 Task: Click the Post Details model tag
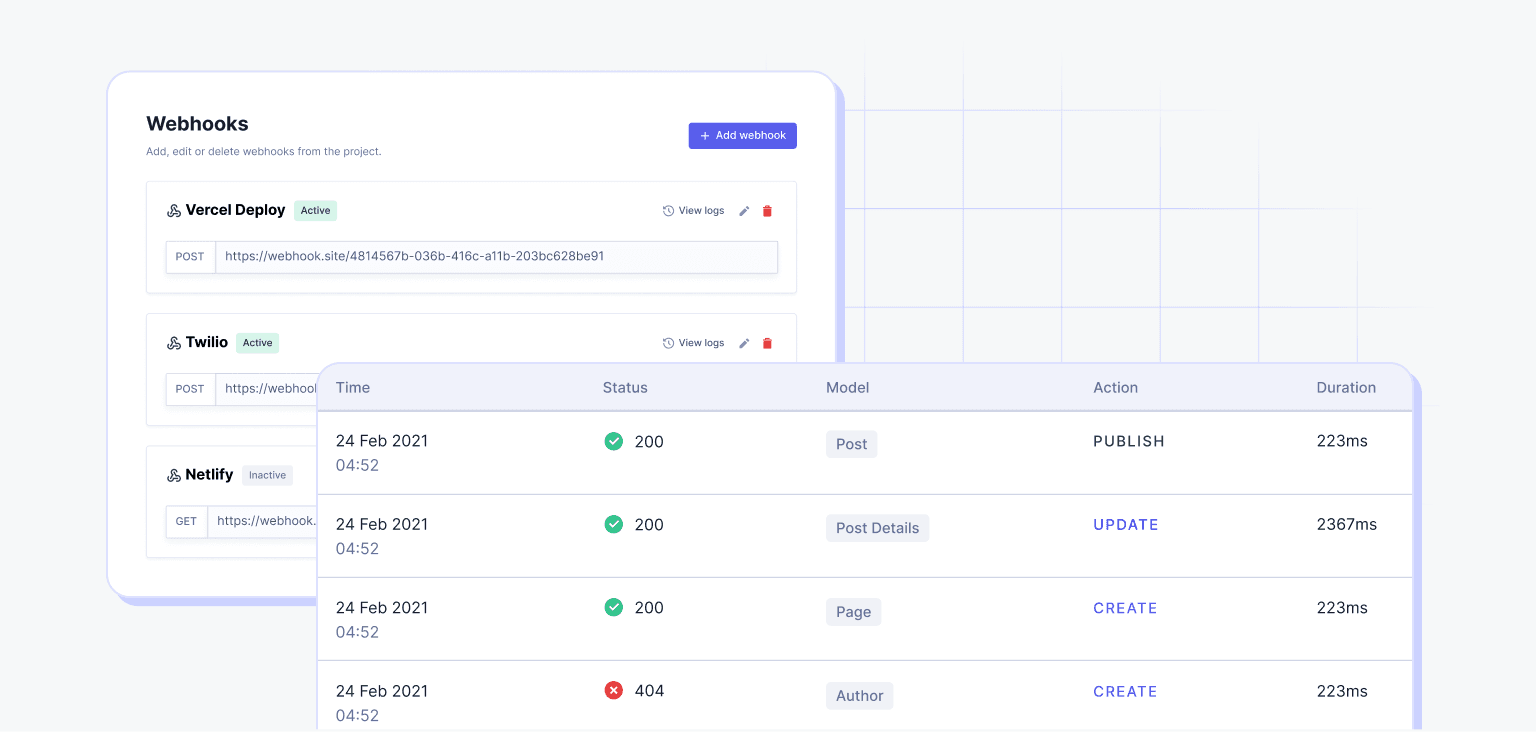[x=877, y=528]
